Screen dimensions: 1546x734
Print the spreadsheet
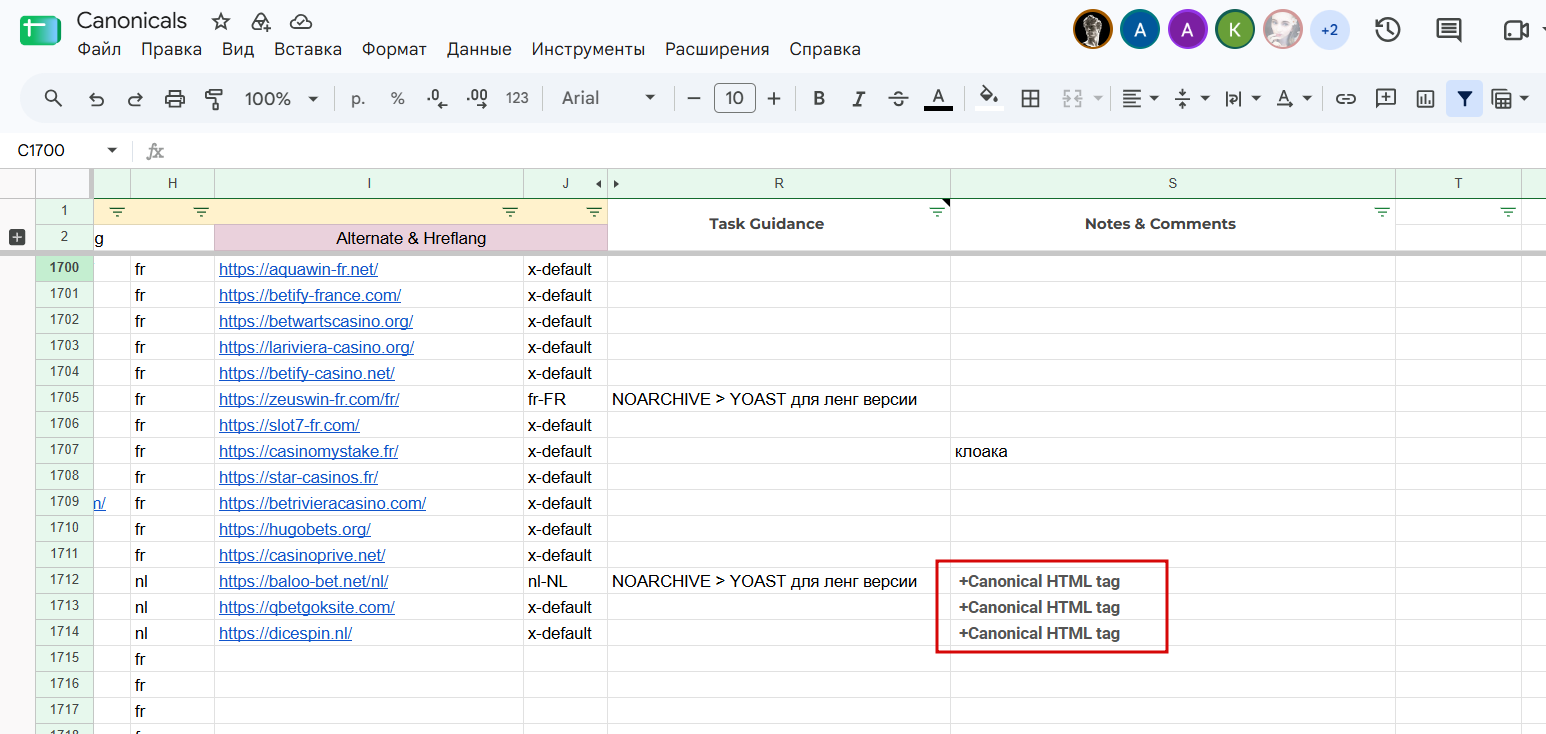coord(175,98)
